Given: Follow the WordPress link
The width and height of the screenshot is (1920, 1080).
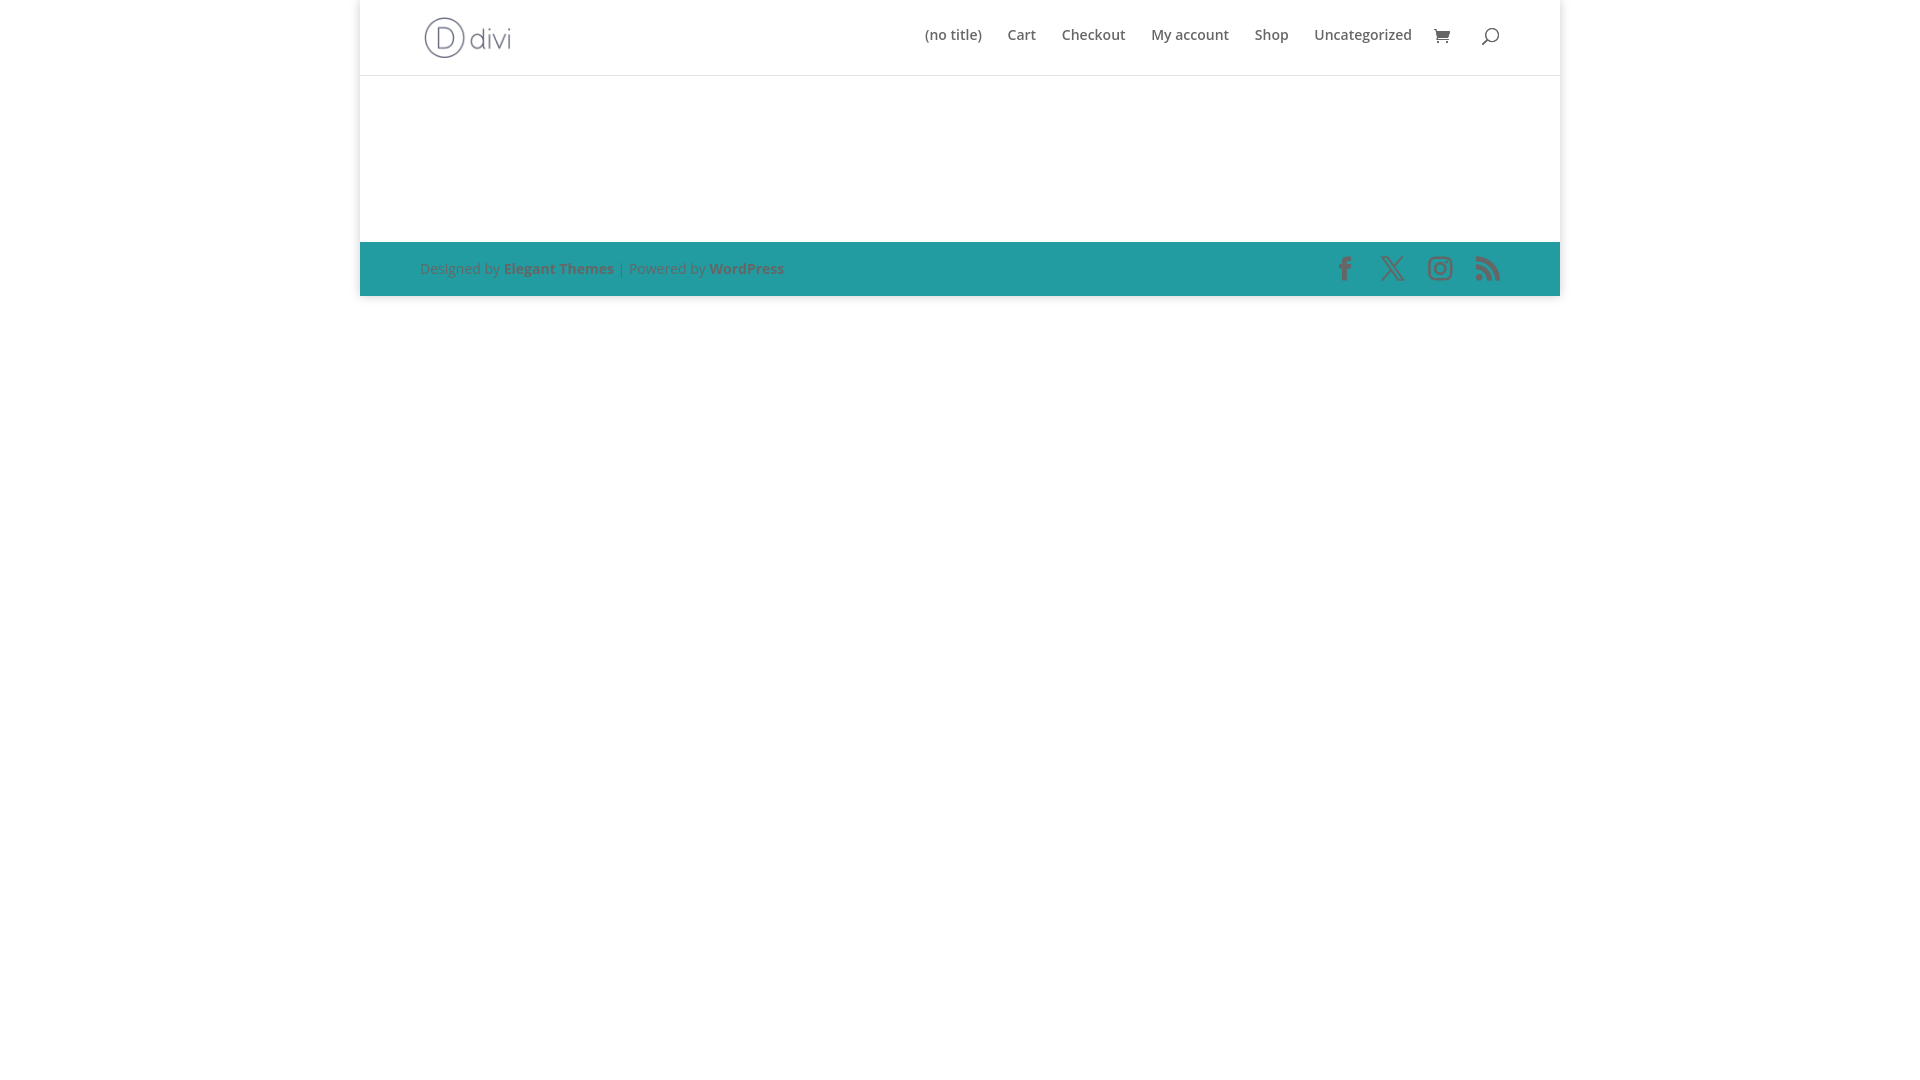Looking at the screenshot, I should [746, 268].
